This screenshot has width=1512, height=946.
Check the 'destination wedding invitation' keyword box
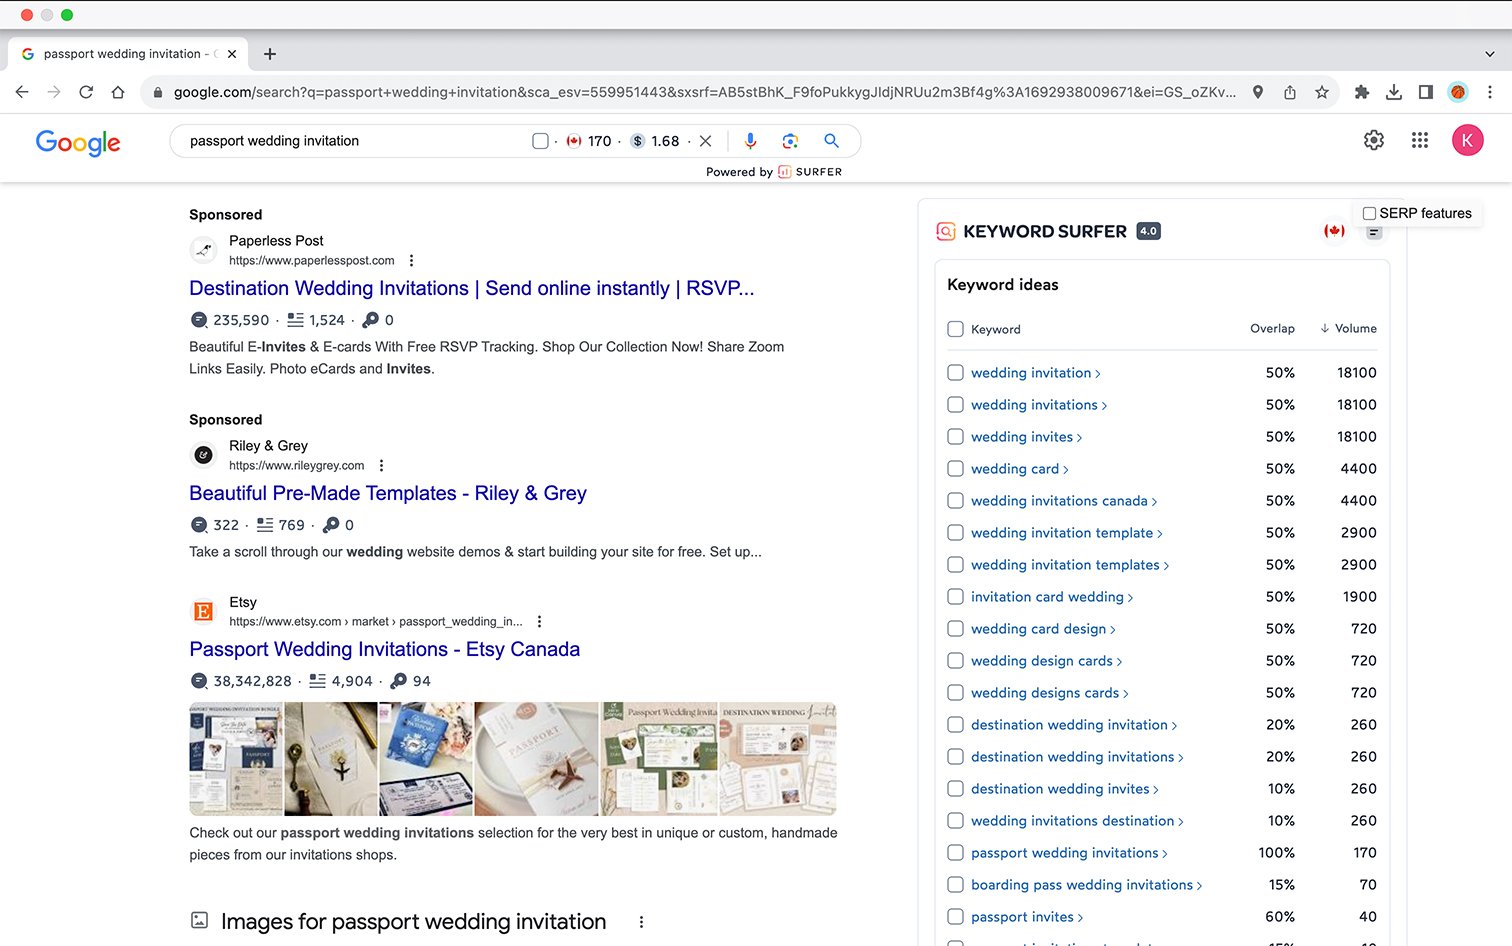click(x=955, y=724)
